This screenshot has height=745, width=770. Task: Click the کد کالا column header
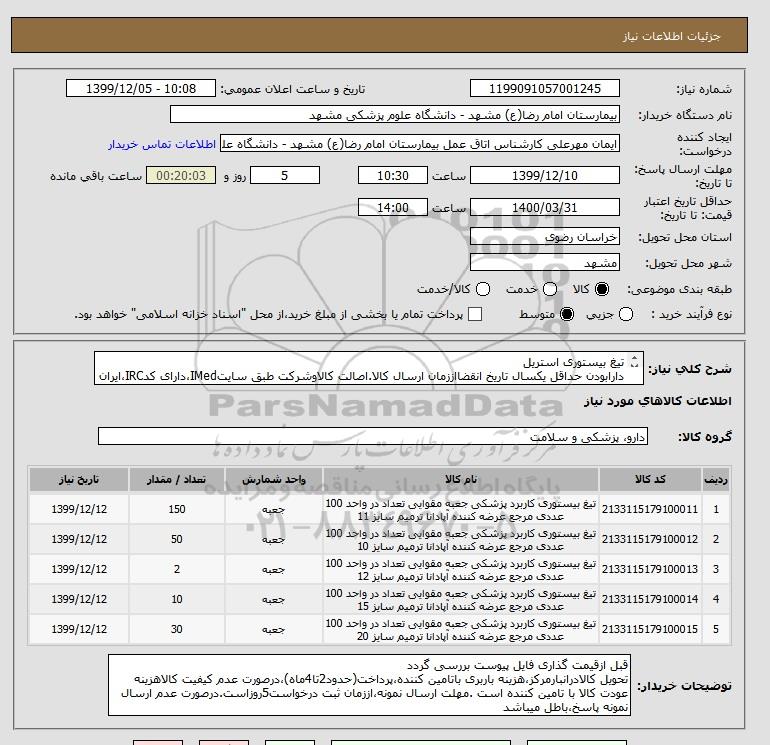650,479
